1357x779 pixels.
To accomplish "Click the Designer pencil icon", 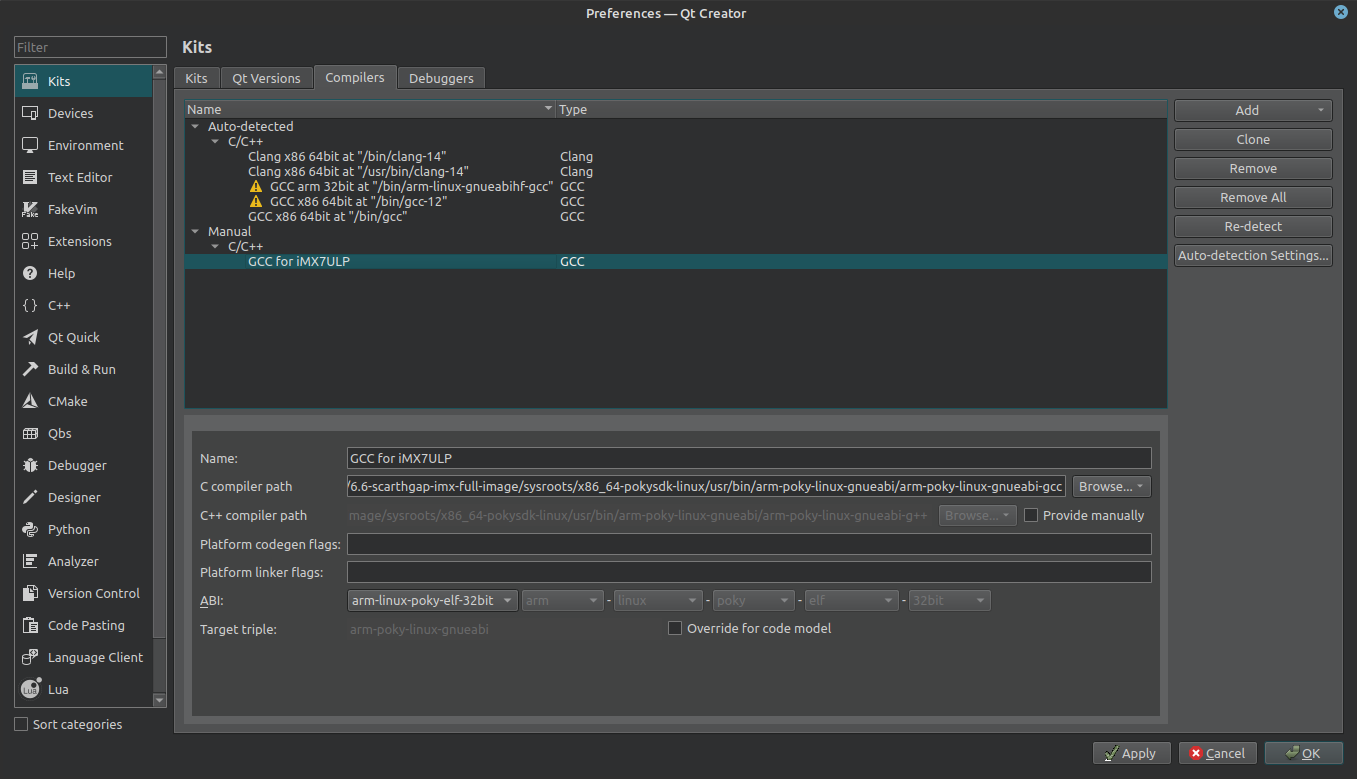I will (30, 497).
